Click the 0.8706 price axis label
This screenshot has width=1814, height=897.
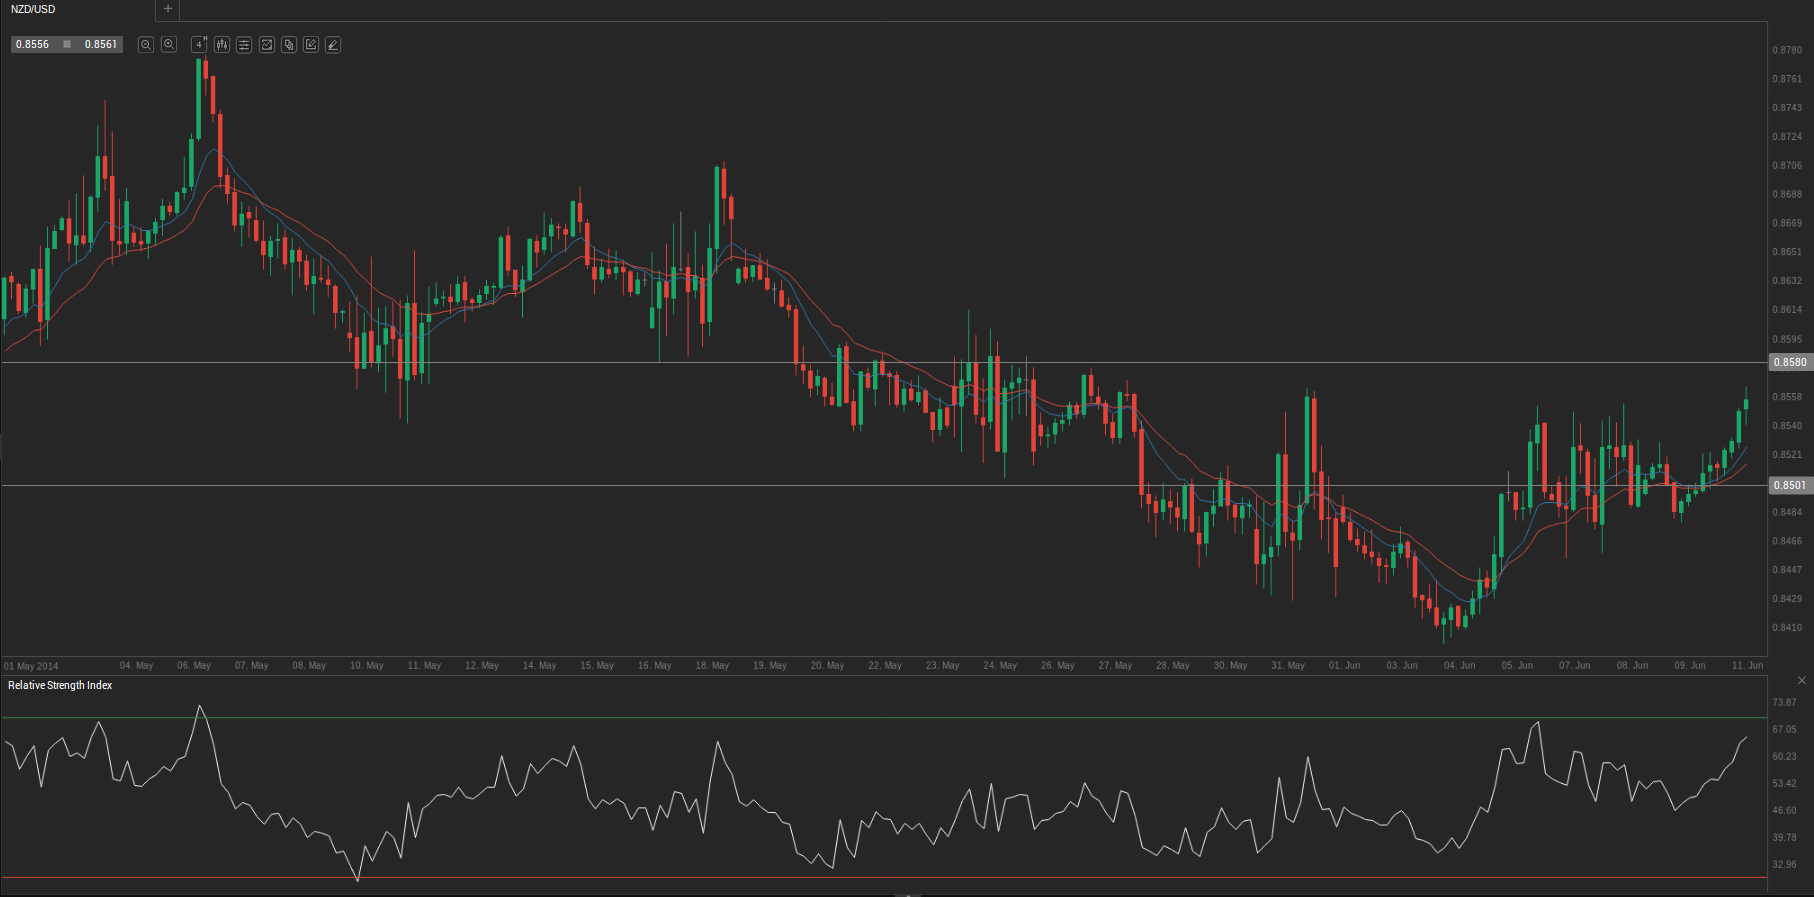1787,166
